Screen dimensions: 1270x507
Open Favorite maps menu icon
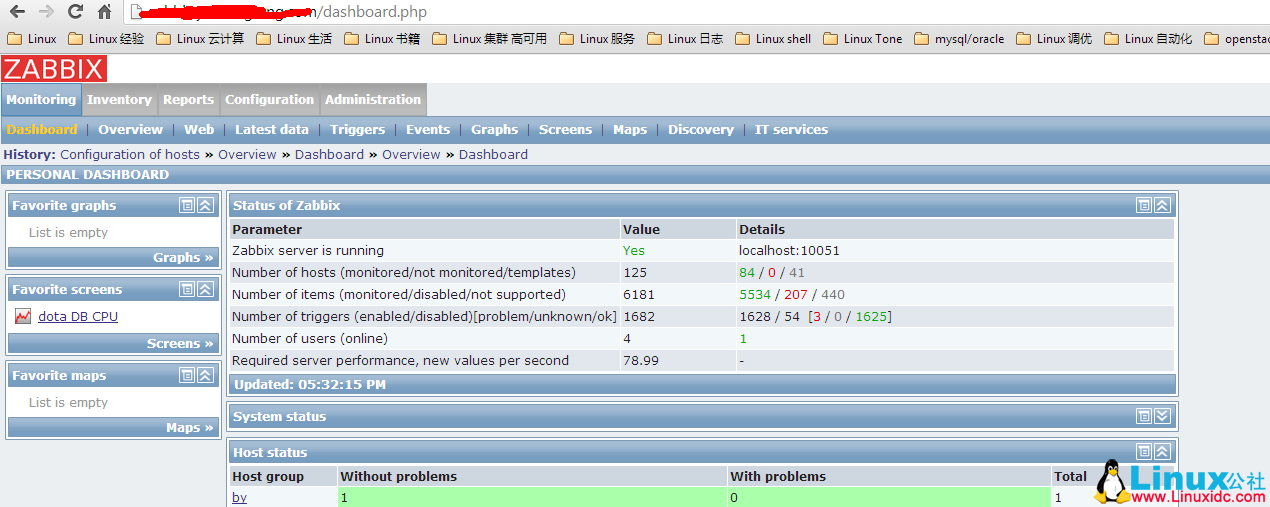[187, 375]
